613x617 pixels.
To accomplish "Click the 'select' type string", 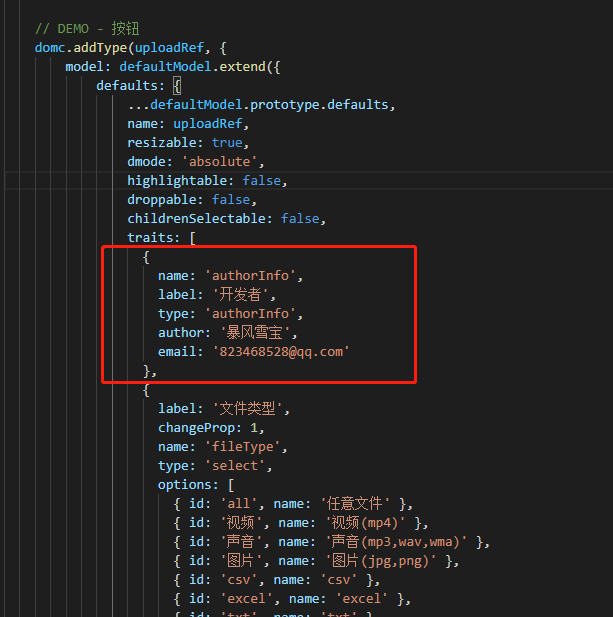I will 234,465.
